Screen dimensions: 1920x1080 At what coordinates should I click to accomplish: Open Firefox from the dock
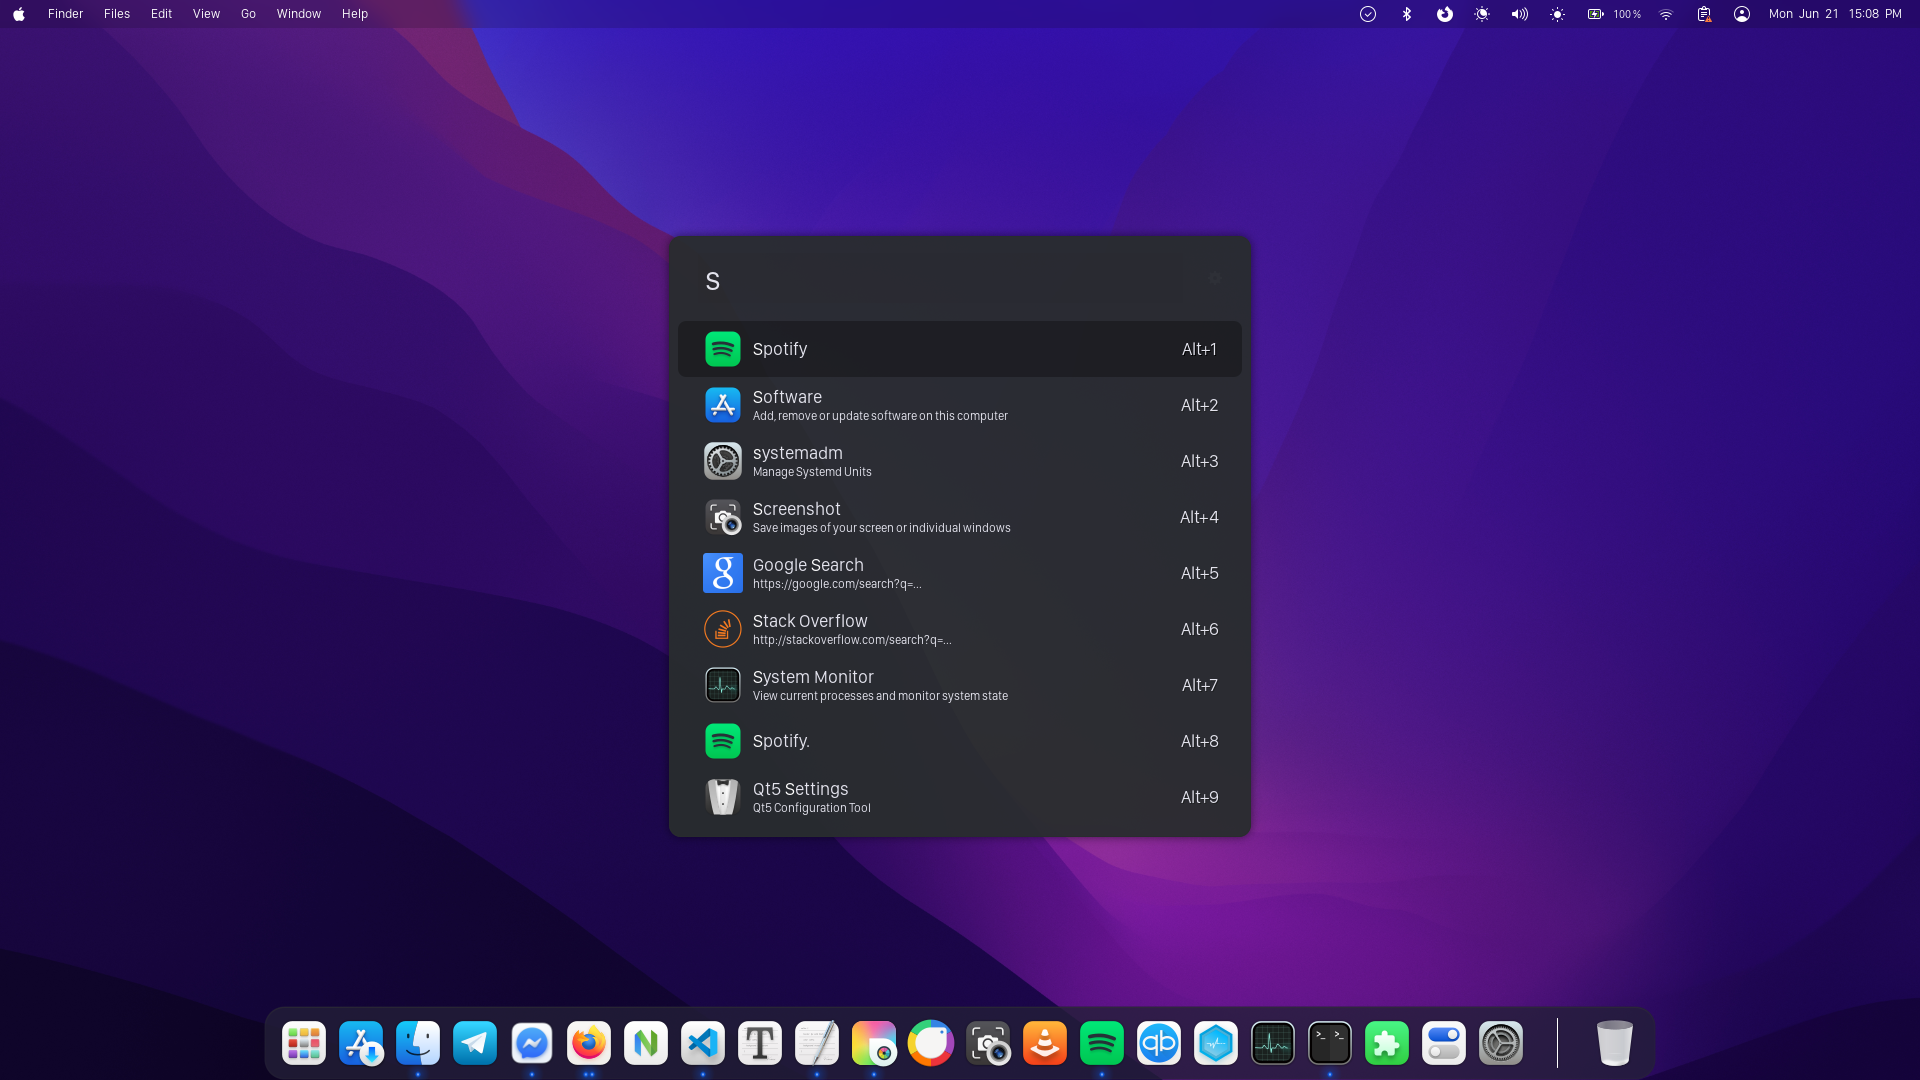point(589,1043)
